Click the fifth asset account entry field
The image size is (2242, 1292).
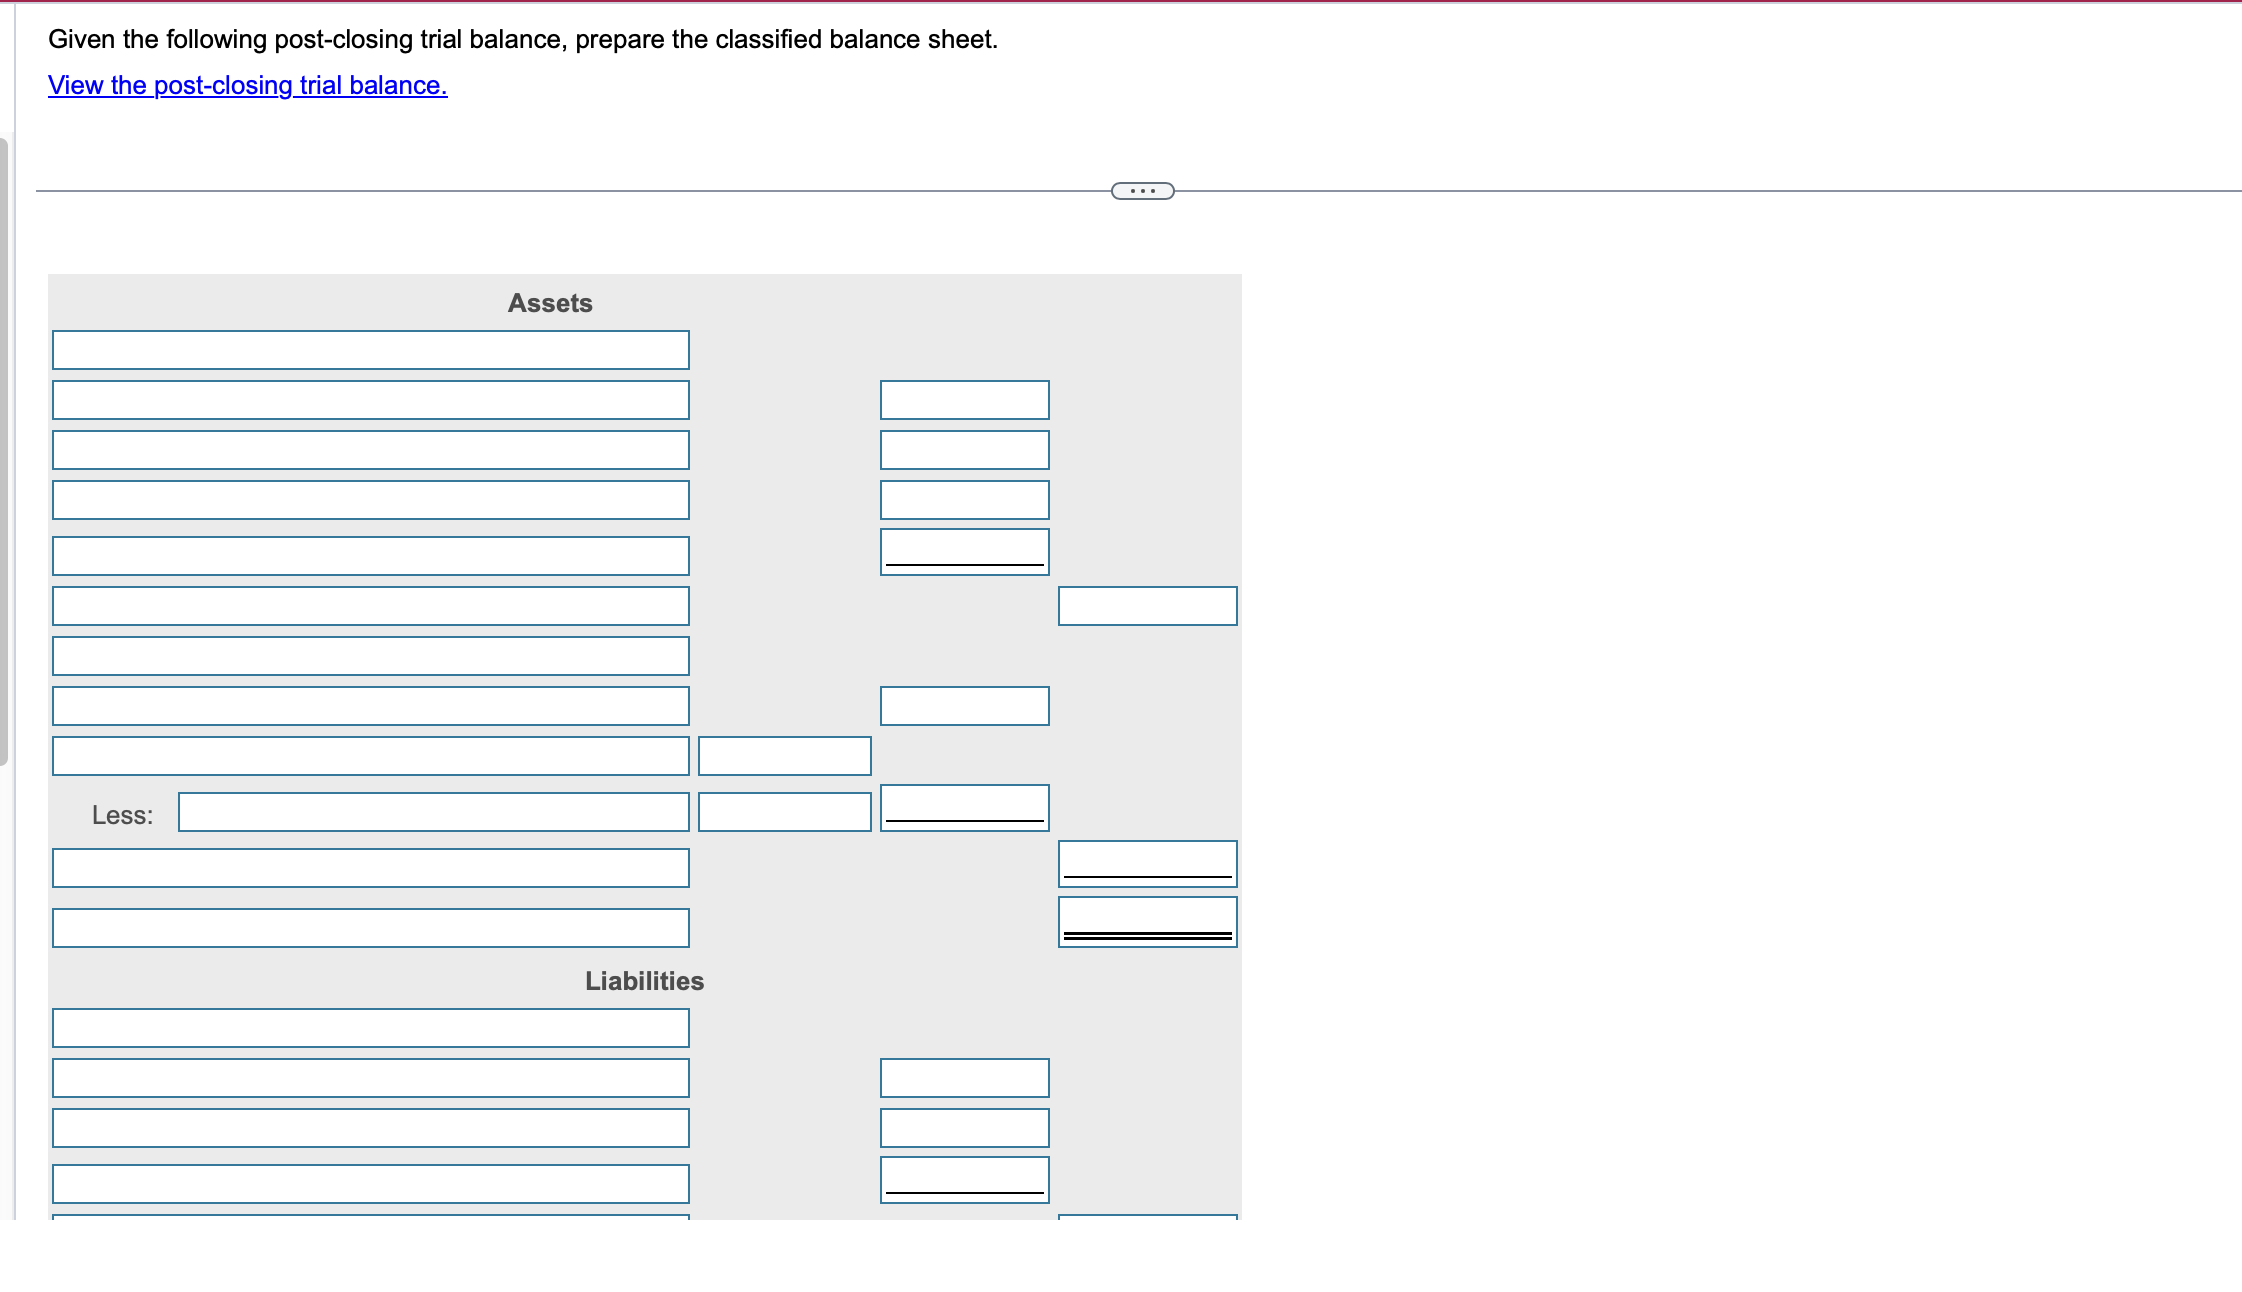point(370,554)
